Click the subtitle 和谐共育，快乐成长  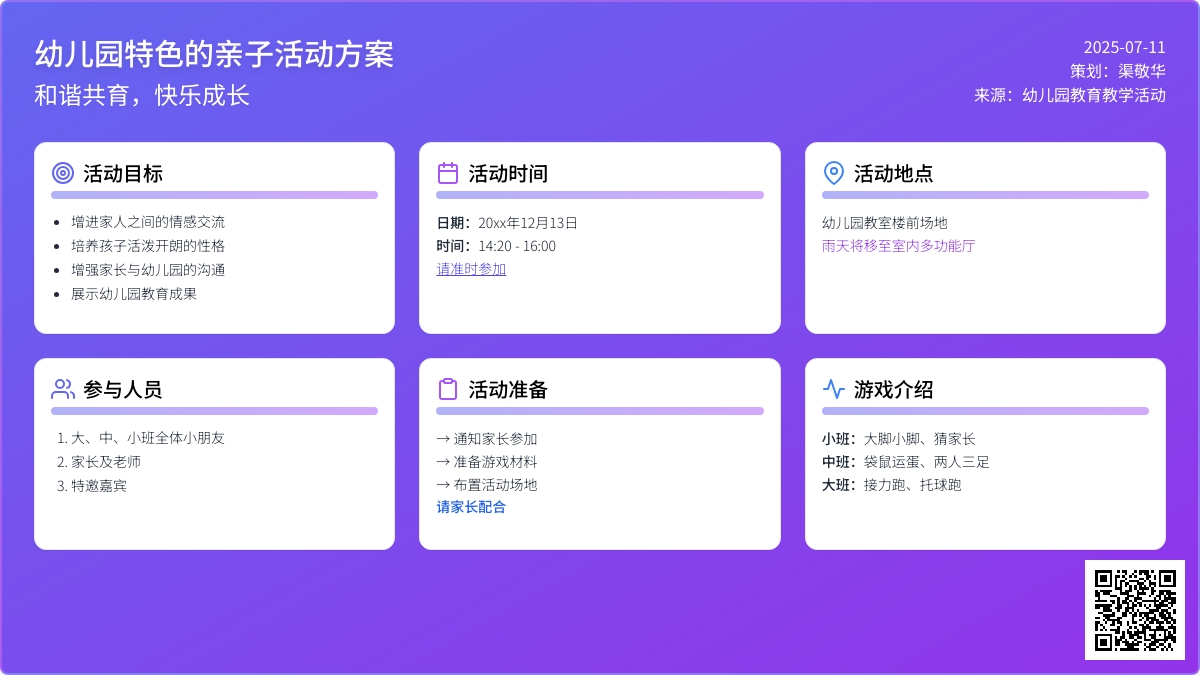(x=142, y=95)
